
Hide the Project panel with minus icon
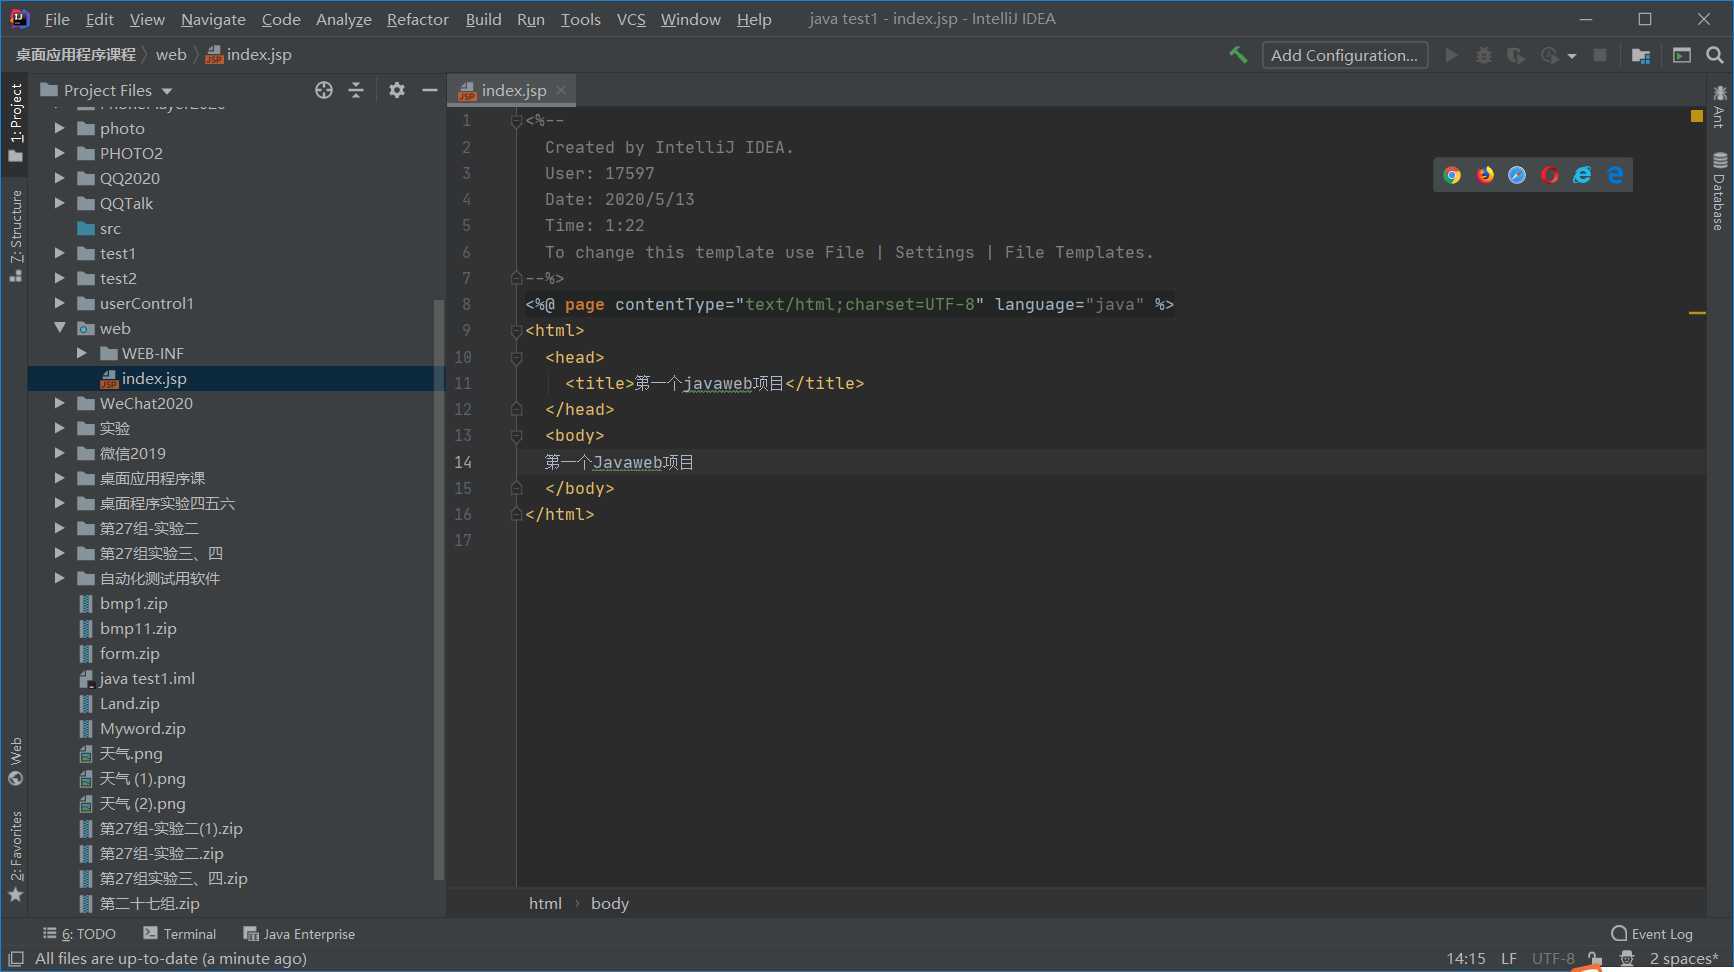430,90
